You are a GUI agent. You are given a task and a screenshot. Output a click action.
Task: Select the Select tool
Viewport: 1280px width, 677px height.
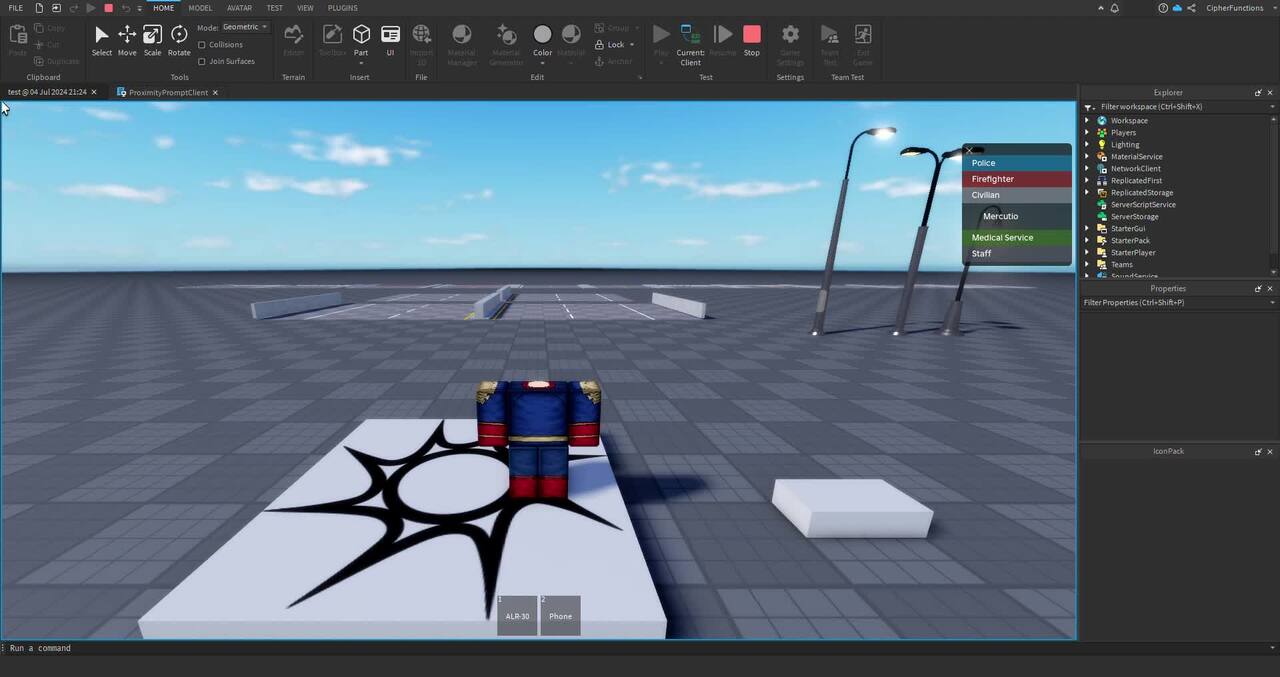(102, 40)
